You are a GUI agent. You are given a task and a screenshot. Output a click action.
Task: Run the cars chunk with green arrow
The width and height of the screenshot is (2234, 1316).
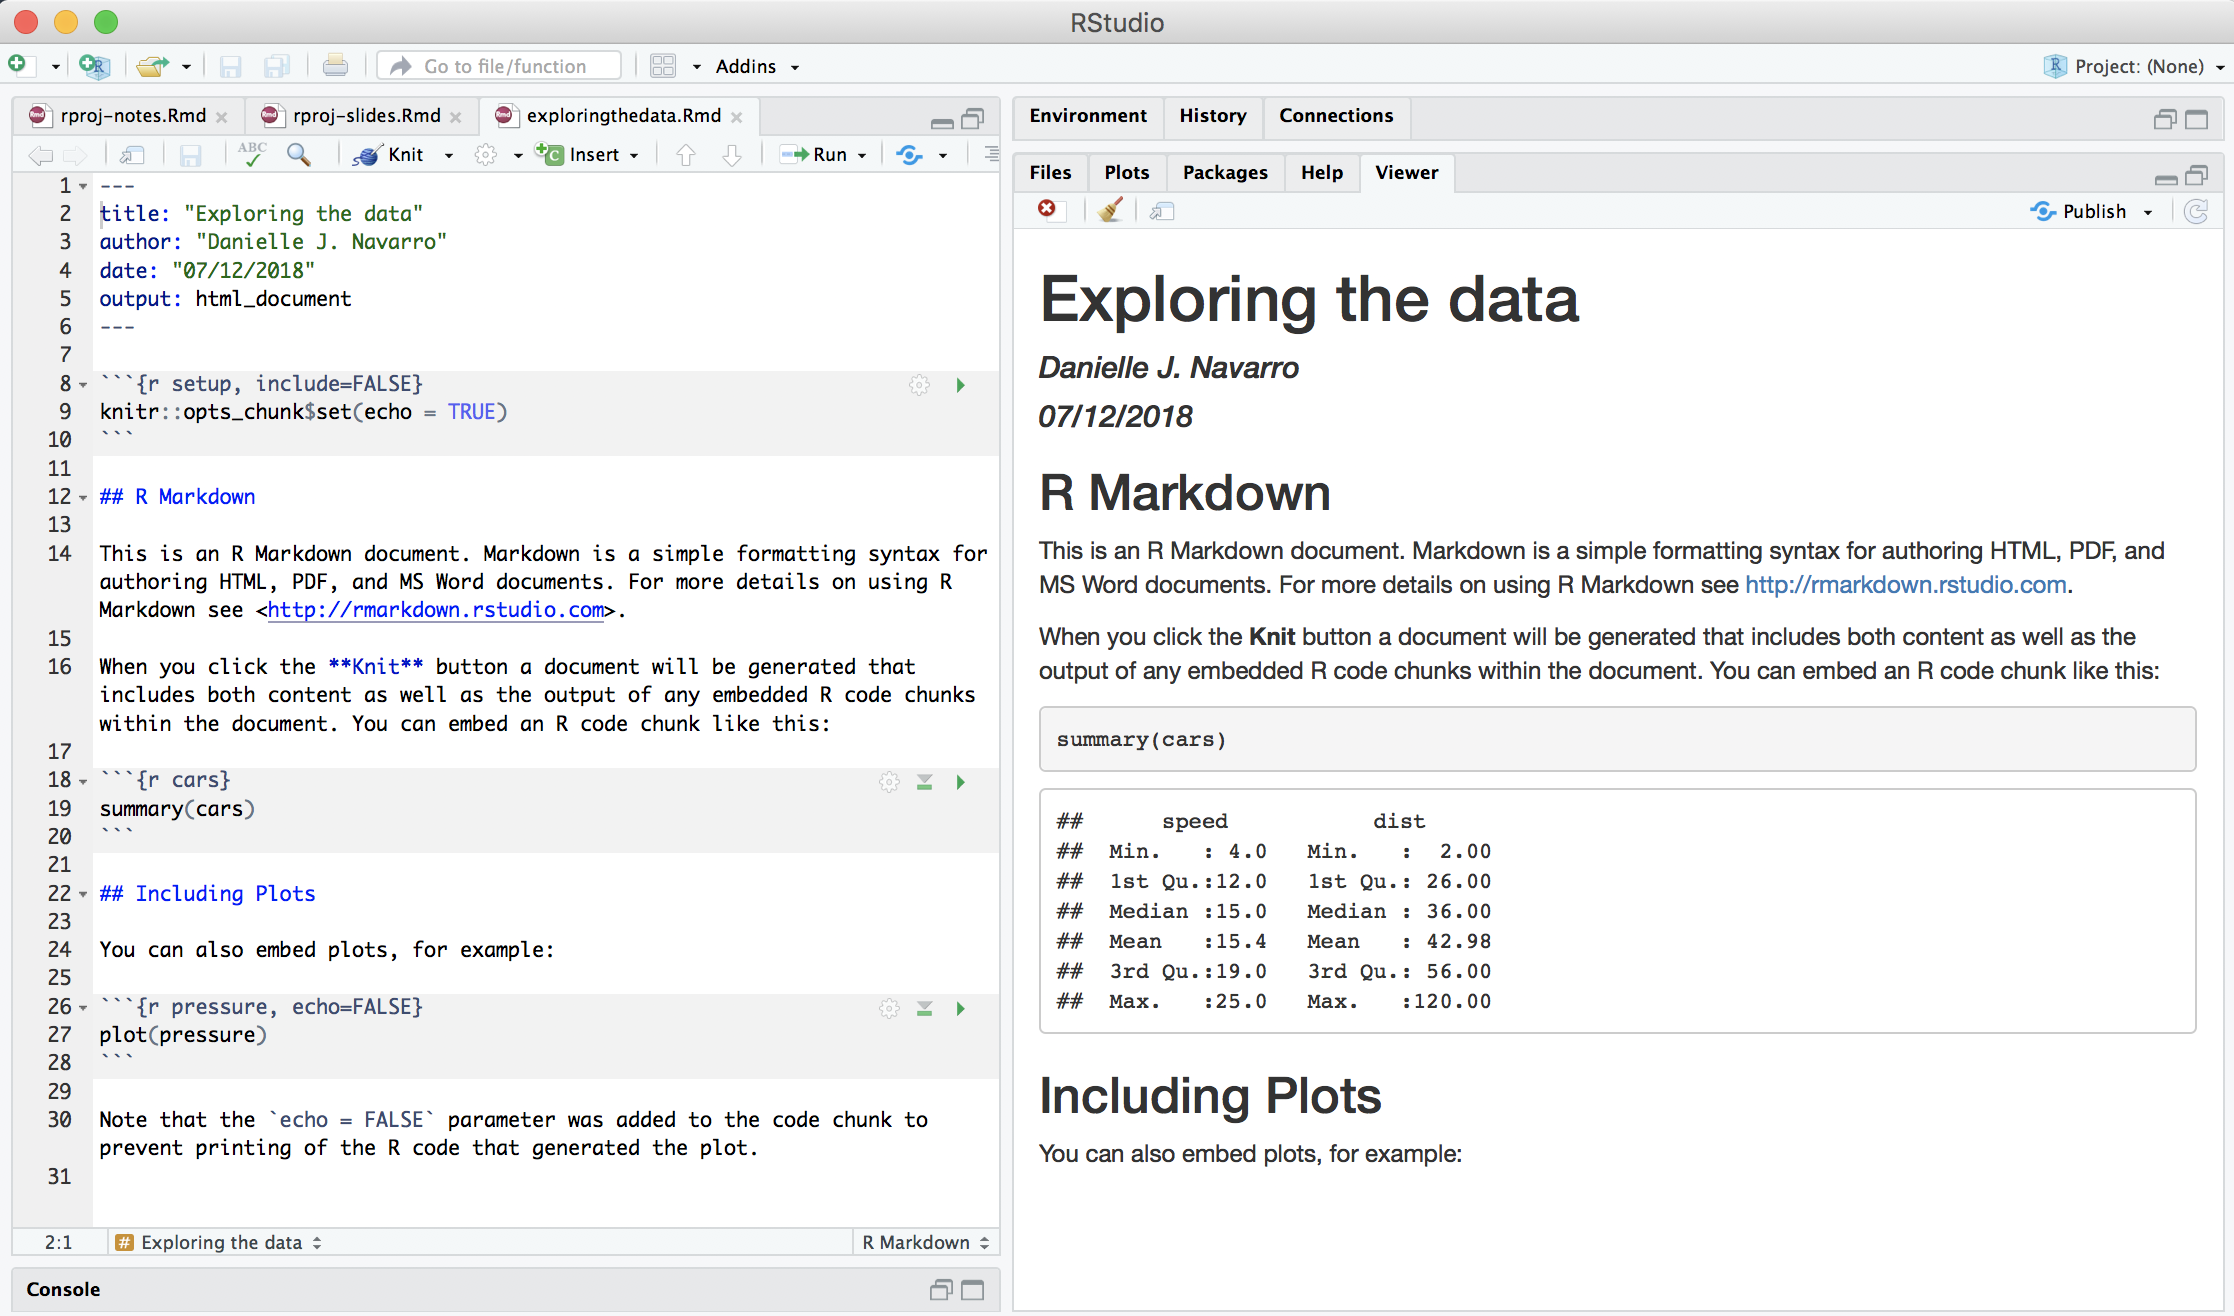(960, 782)
